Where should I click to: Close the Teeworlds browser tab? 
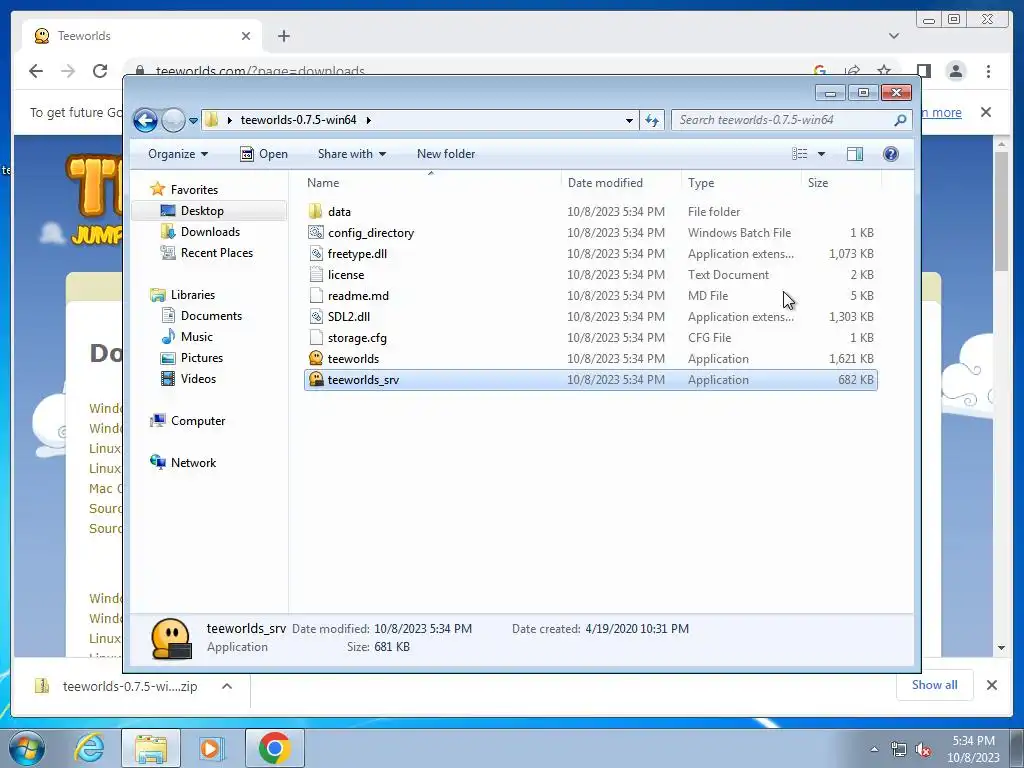(x=246, y=36)
